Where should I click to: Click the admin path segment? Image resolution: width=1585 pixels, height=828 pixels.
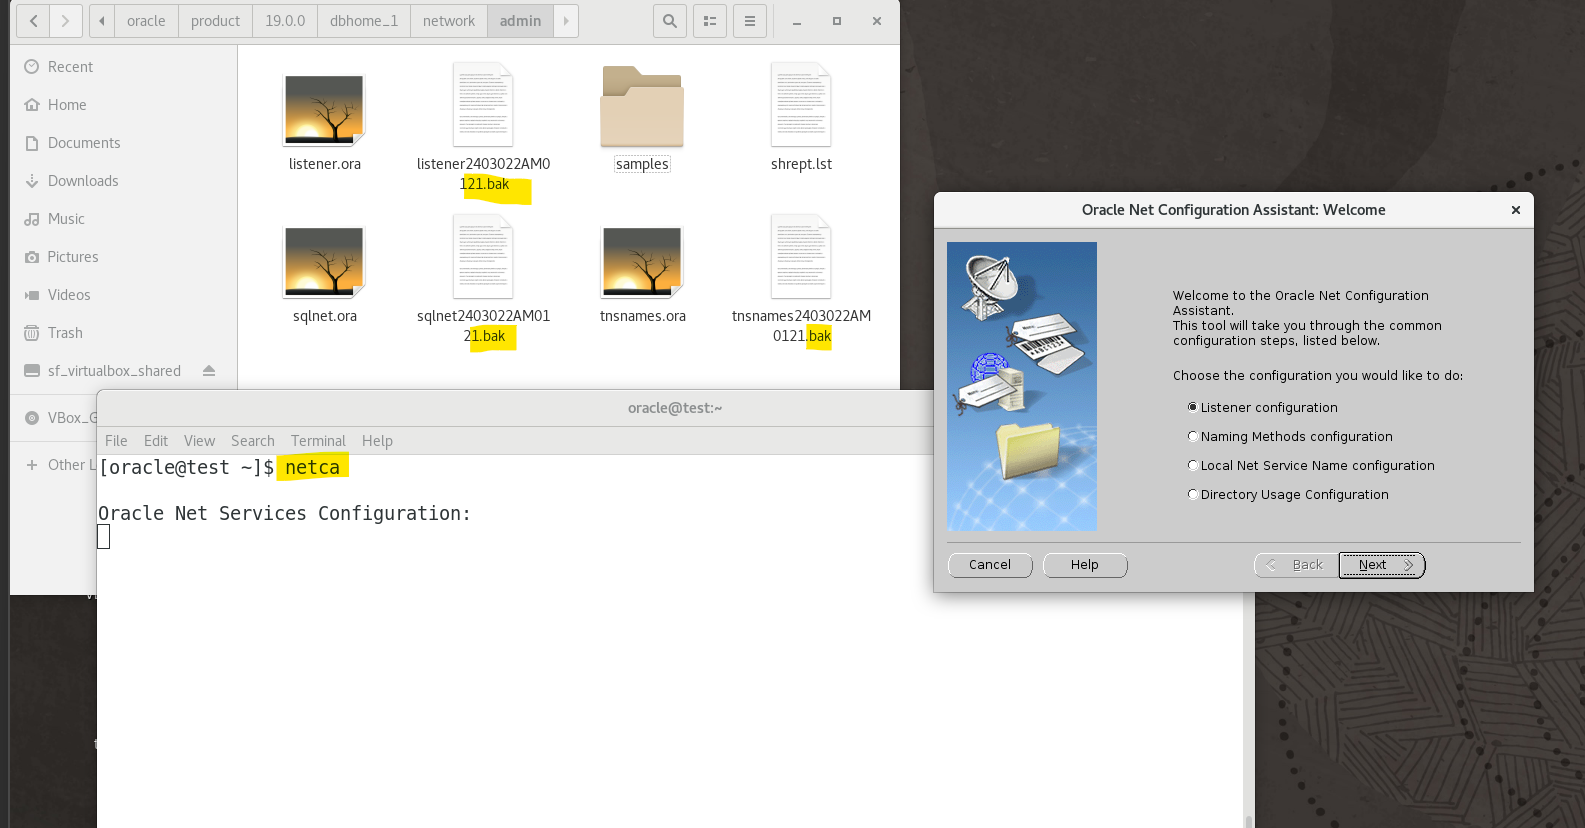(x=520, y=21)
